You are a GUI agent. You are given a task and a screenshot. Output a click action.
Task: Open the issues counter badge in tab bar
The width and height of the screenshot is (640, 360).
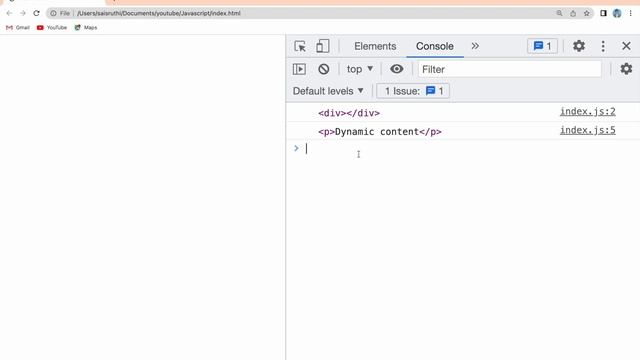542,46
